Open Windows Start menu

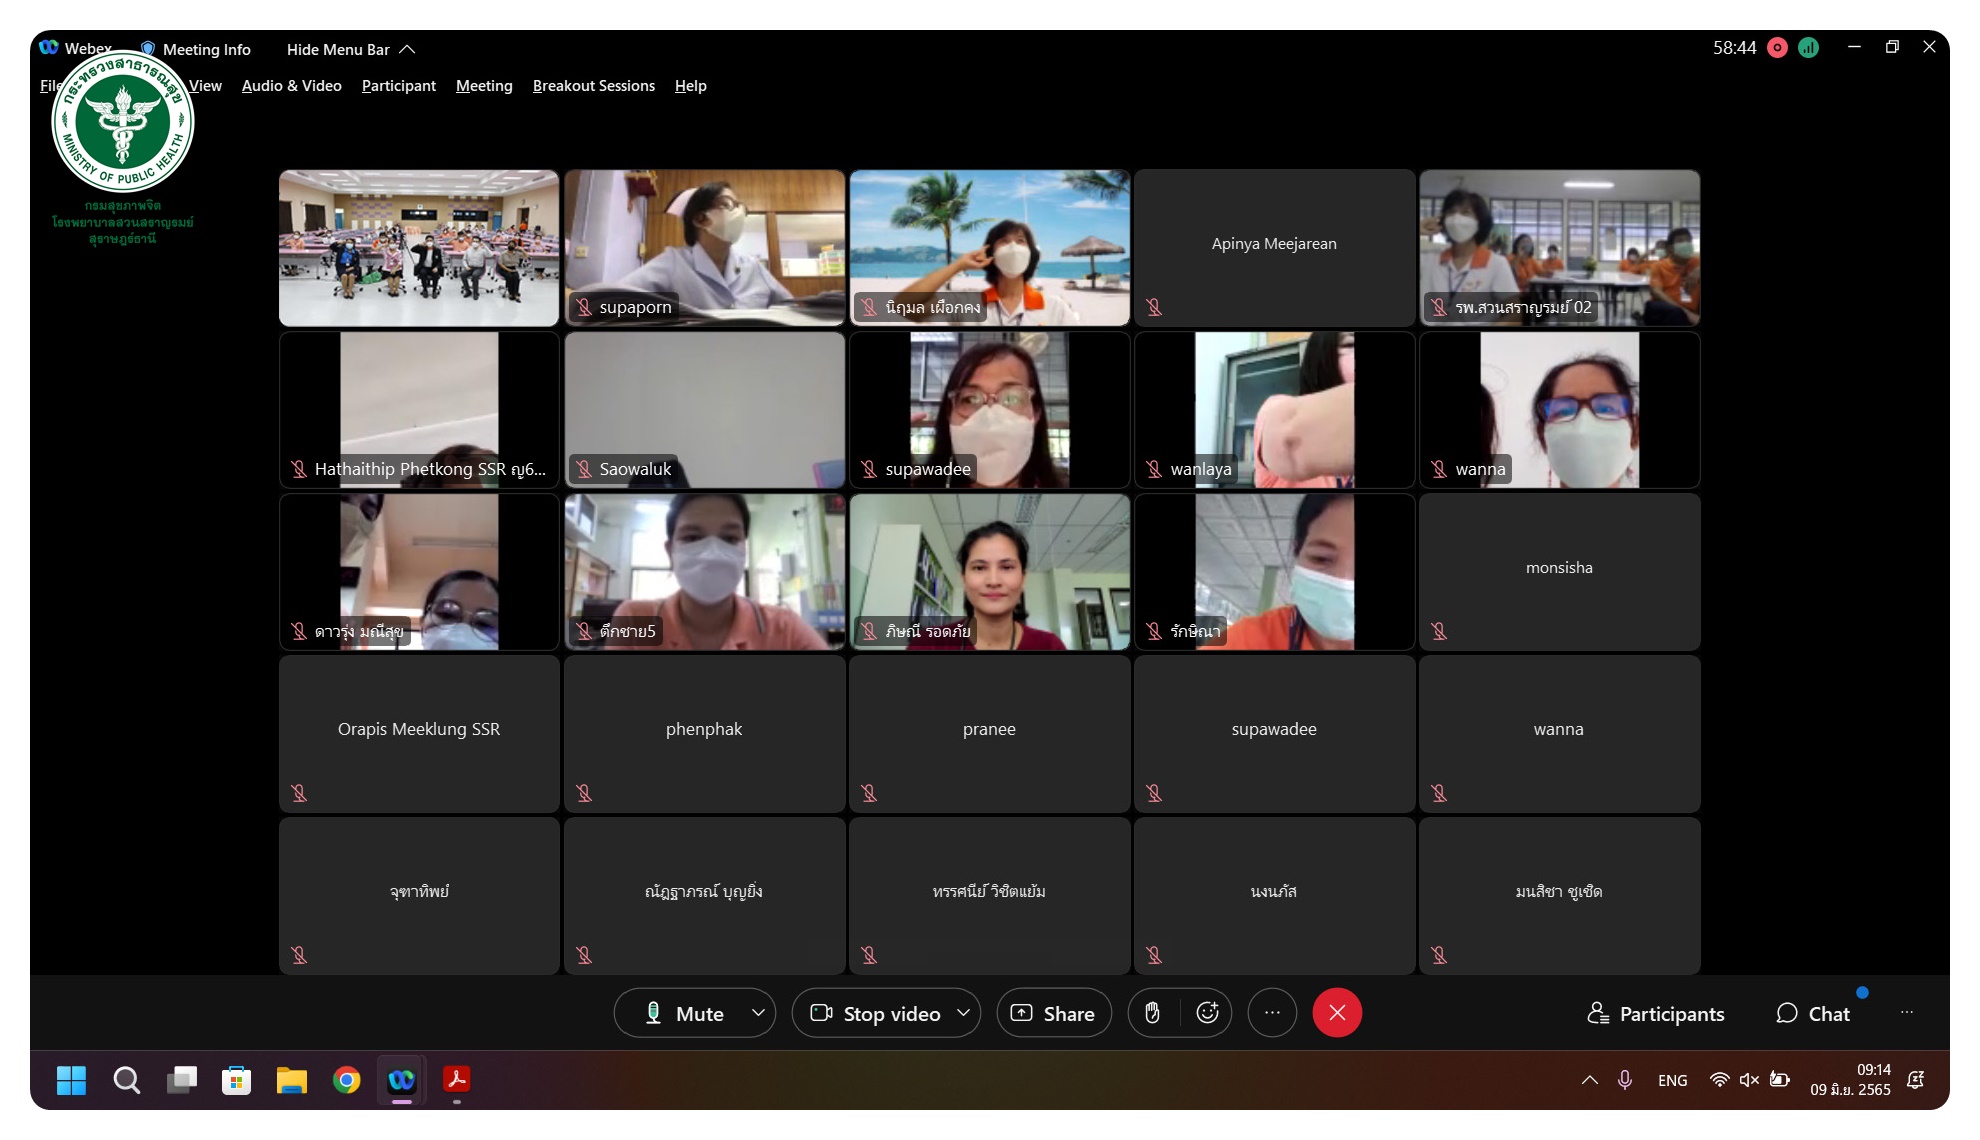(x=71, y=1080)
